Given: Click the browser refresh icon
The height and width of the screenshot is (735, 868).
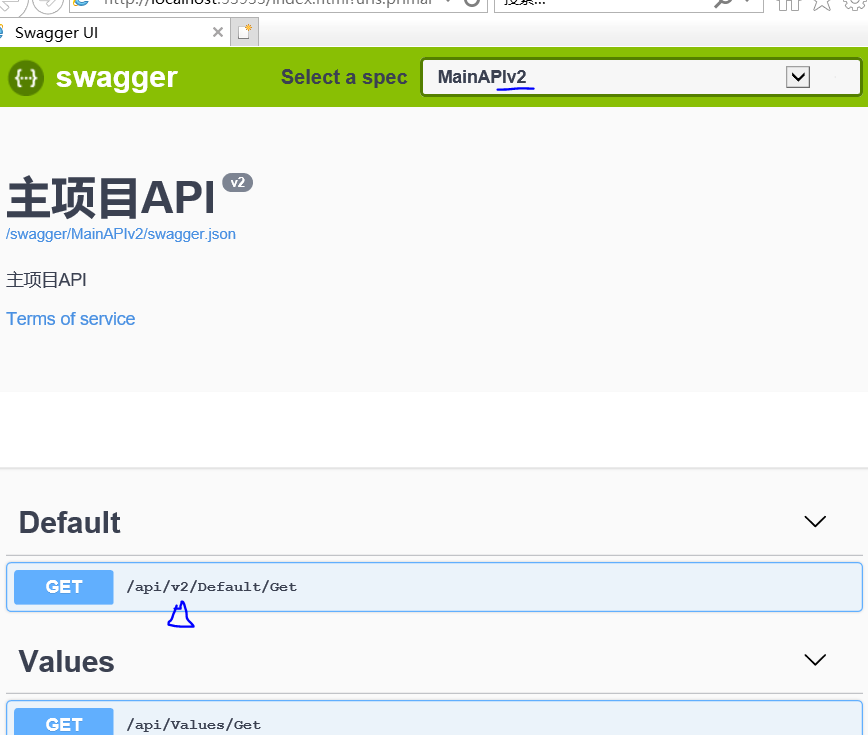Looking at the screenshot, I should click(x=472, y=3).
